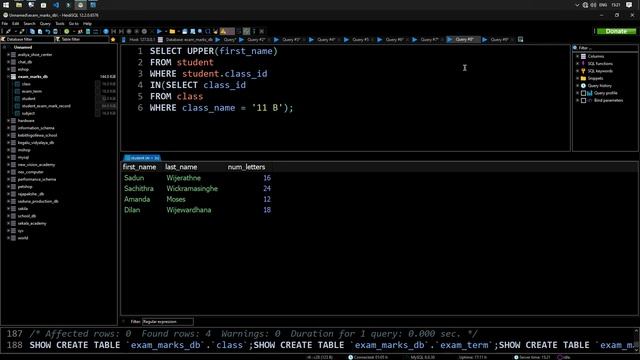Tick the Query profile checkbox

click(584, 93)
